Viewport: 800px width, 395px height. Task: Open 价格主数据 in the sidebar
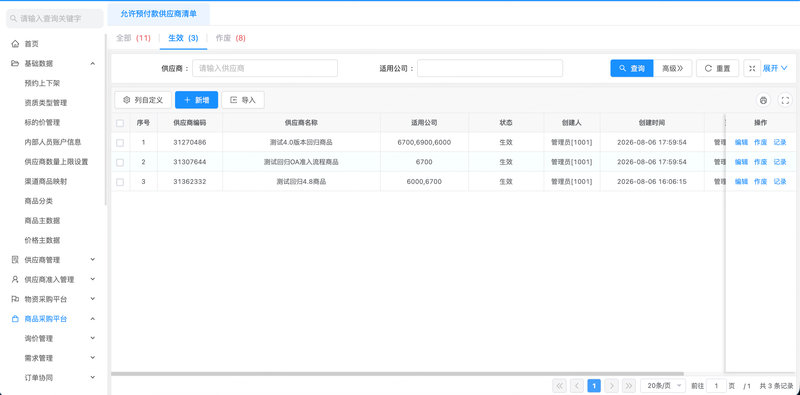click(x=42, y=240)
